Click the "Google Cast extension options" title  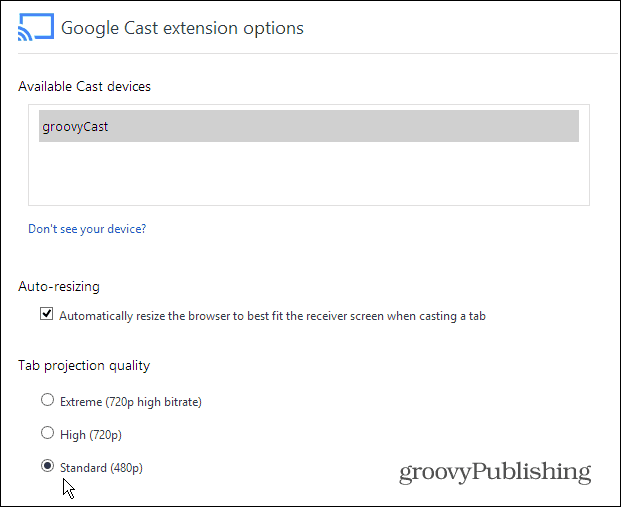pos(182,28)
